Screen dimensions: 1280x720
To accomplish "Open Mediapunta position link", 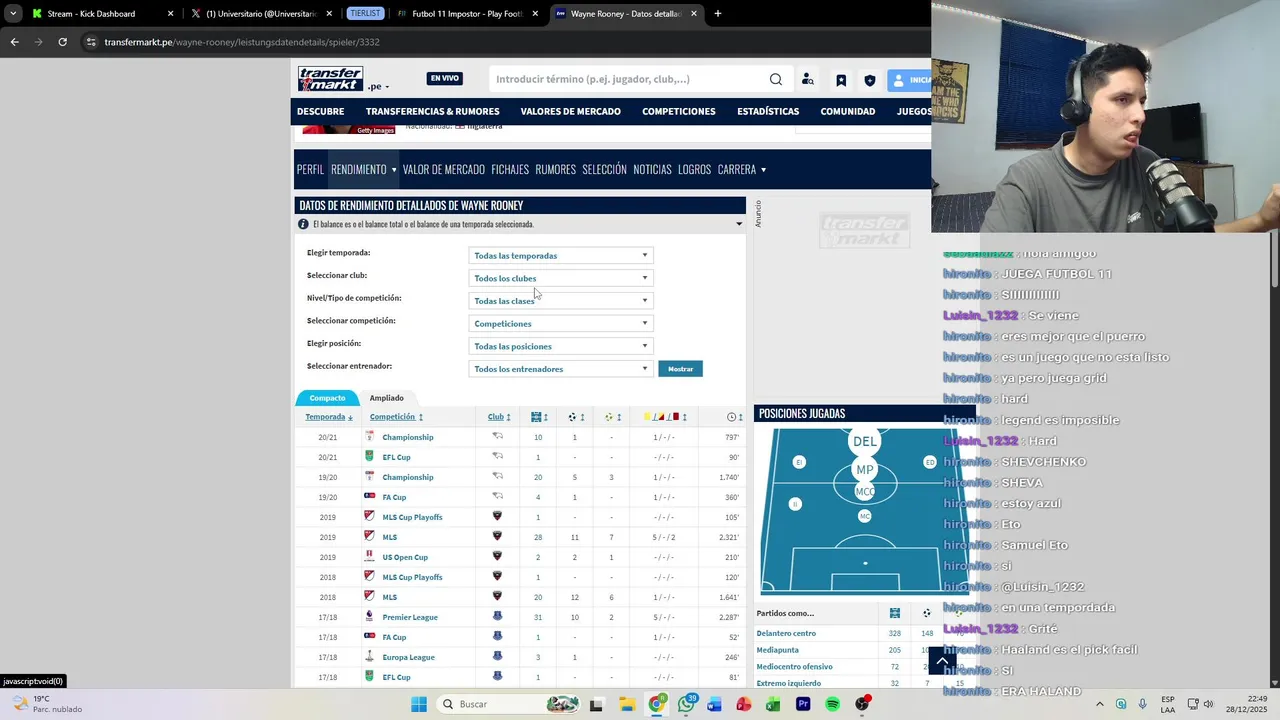I will (x=778, y=650).
